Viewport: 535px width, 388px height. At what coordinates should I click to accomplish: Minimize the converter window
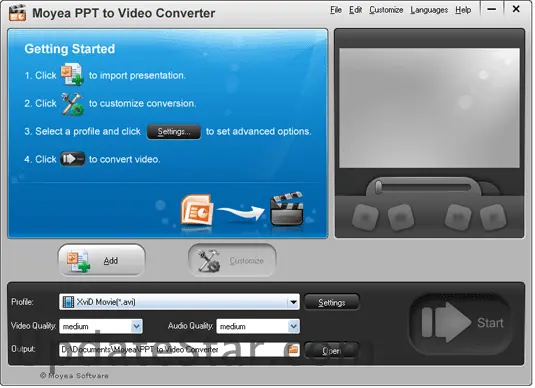click(492, 10)
